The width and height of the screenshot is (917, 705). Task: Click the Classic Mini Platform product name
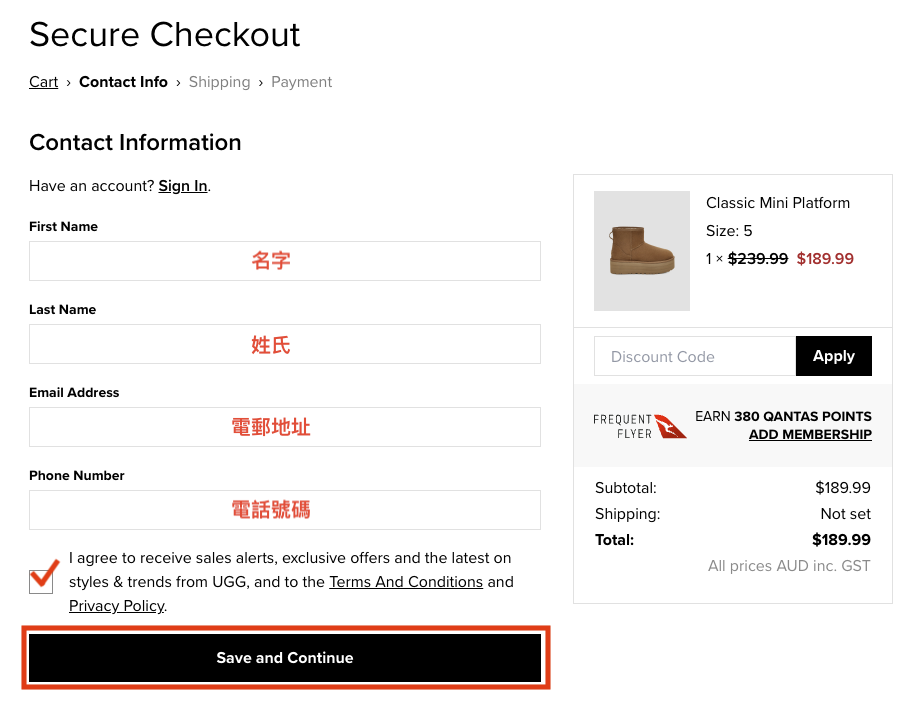coord(778,203)
